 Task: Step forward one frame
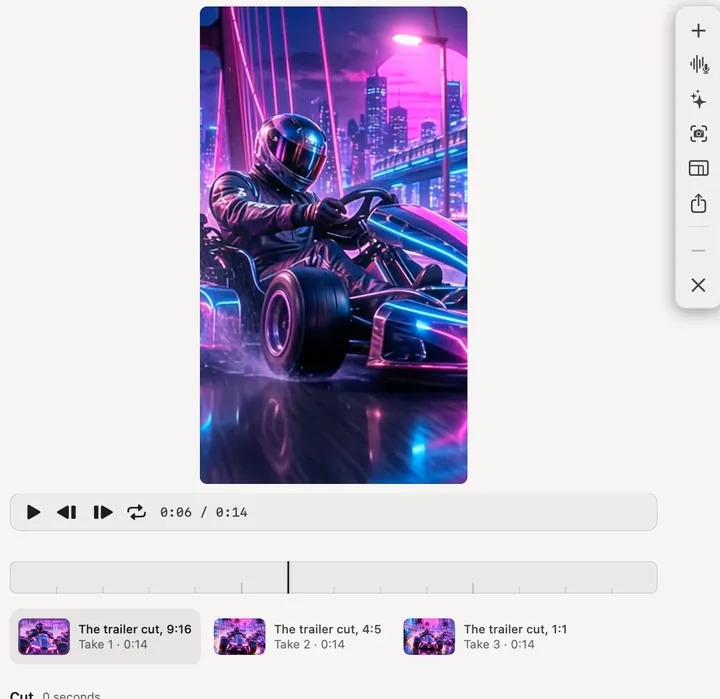coord(102,512)
